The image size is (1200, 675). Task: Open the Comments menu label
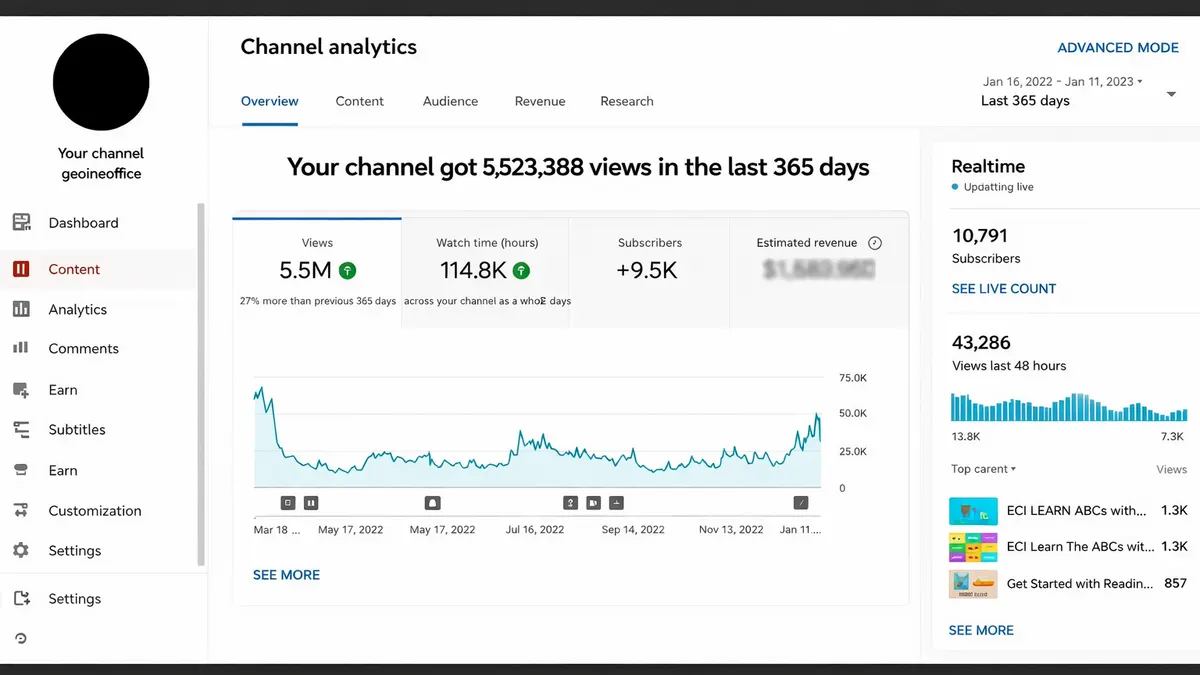coord(84,349)
